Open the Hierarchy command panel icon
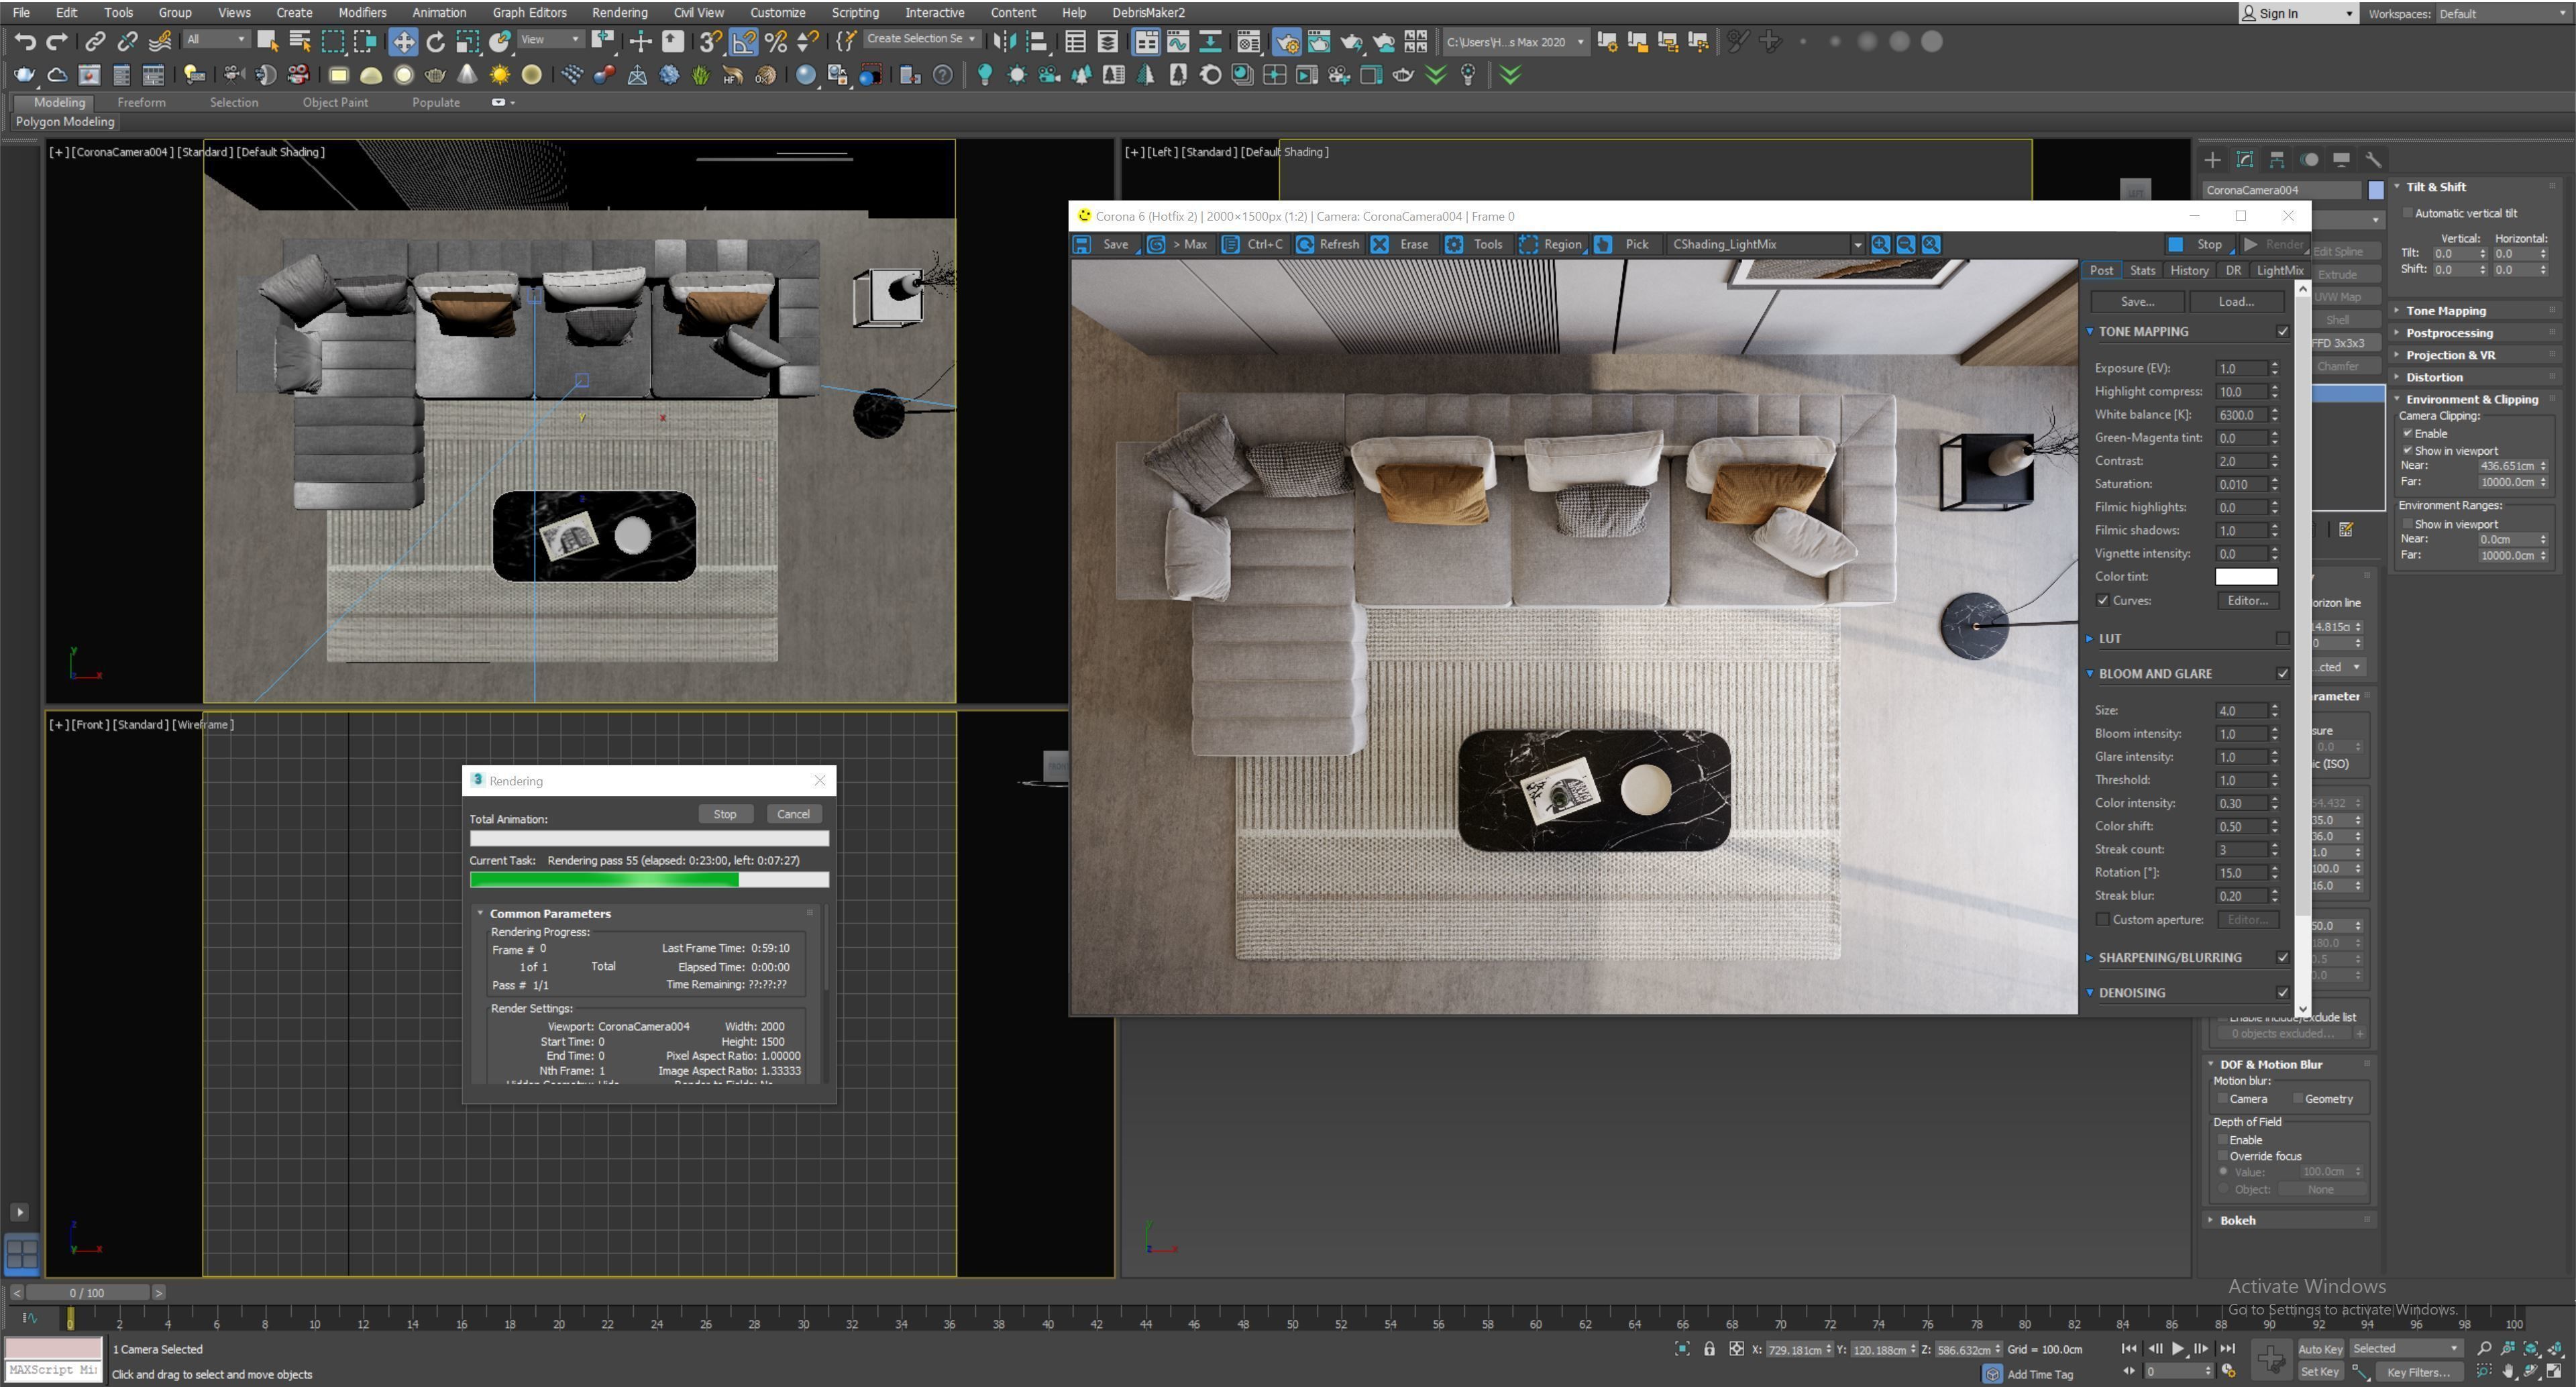The height and width of the screenshot is (1387, 2576). [2277, 160]
